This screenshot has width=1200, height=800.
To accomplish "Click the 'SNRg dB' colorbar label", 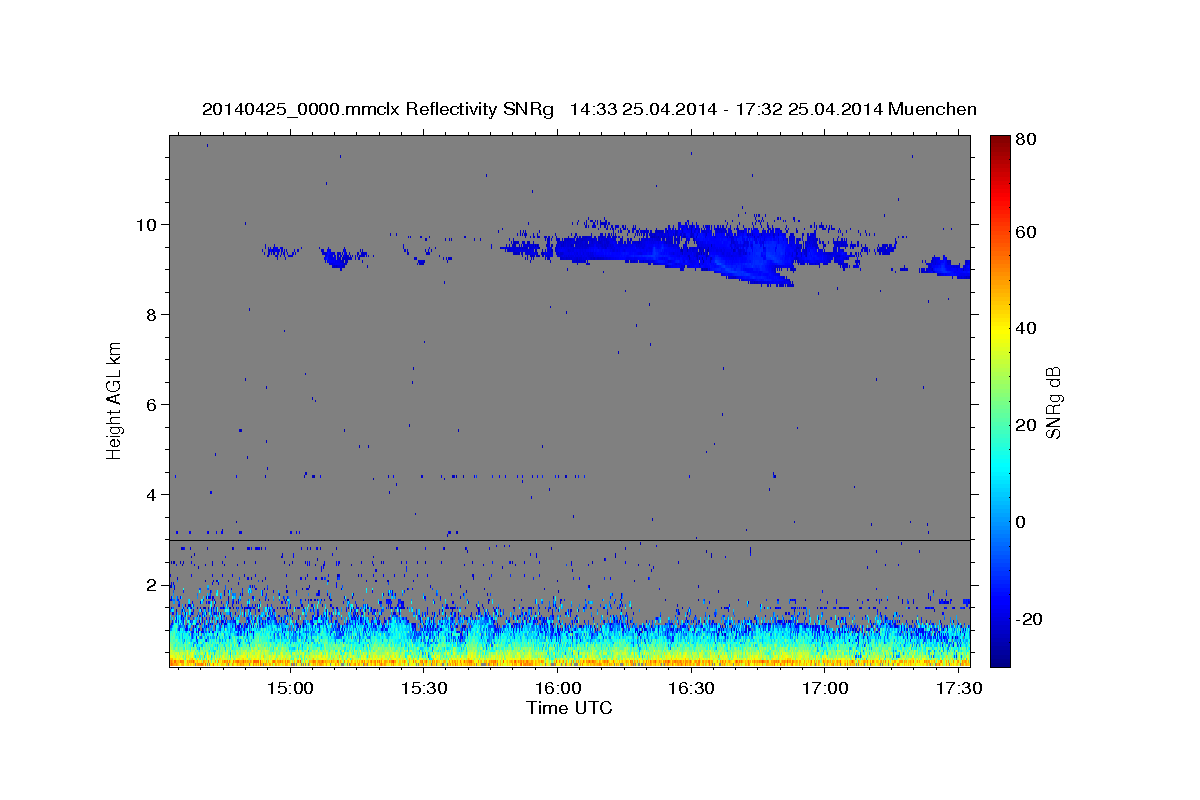I will pyautogui.click(x=1053, y=402).
